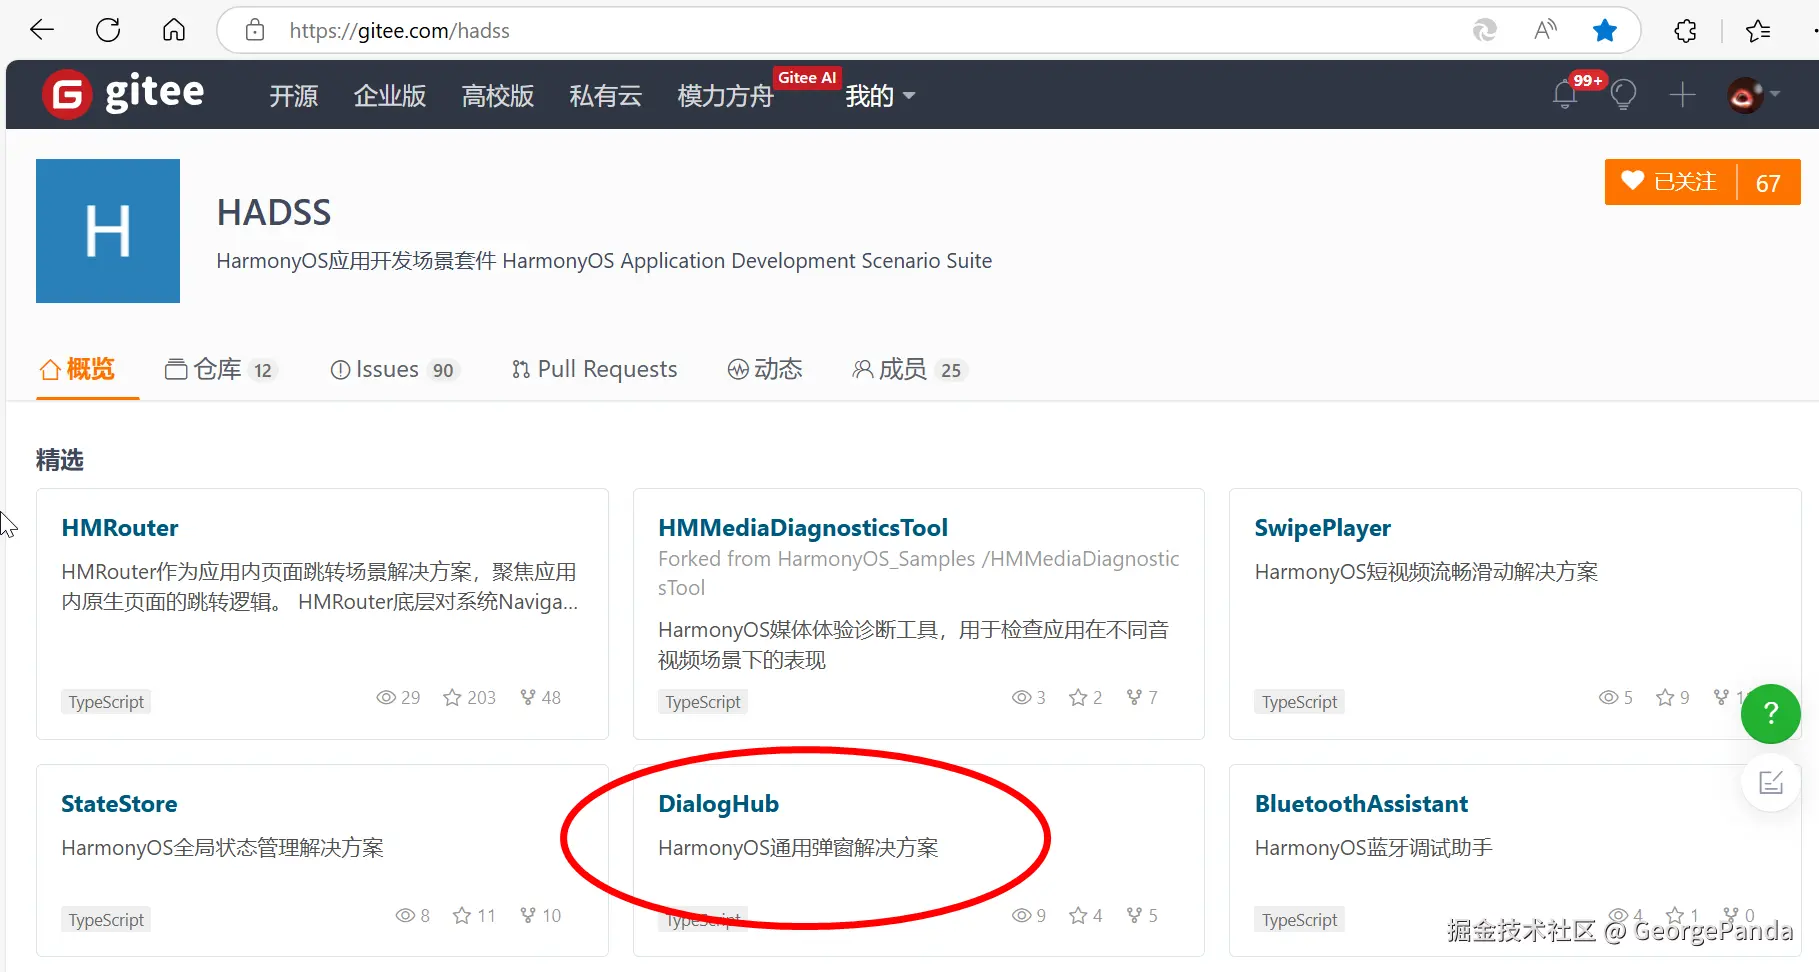Click the TypeScript tag on HMRouter card

(106, 702)
